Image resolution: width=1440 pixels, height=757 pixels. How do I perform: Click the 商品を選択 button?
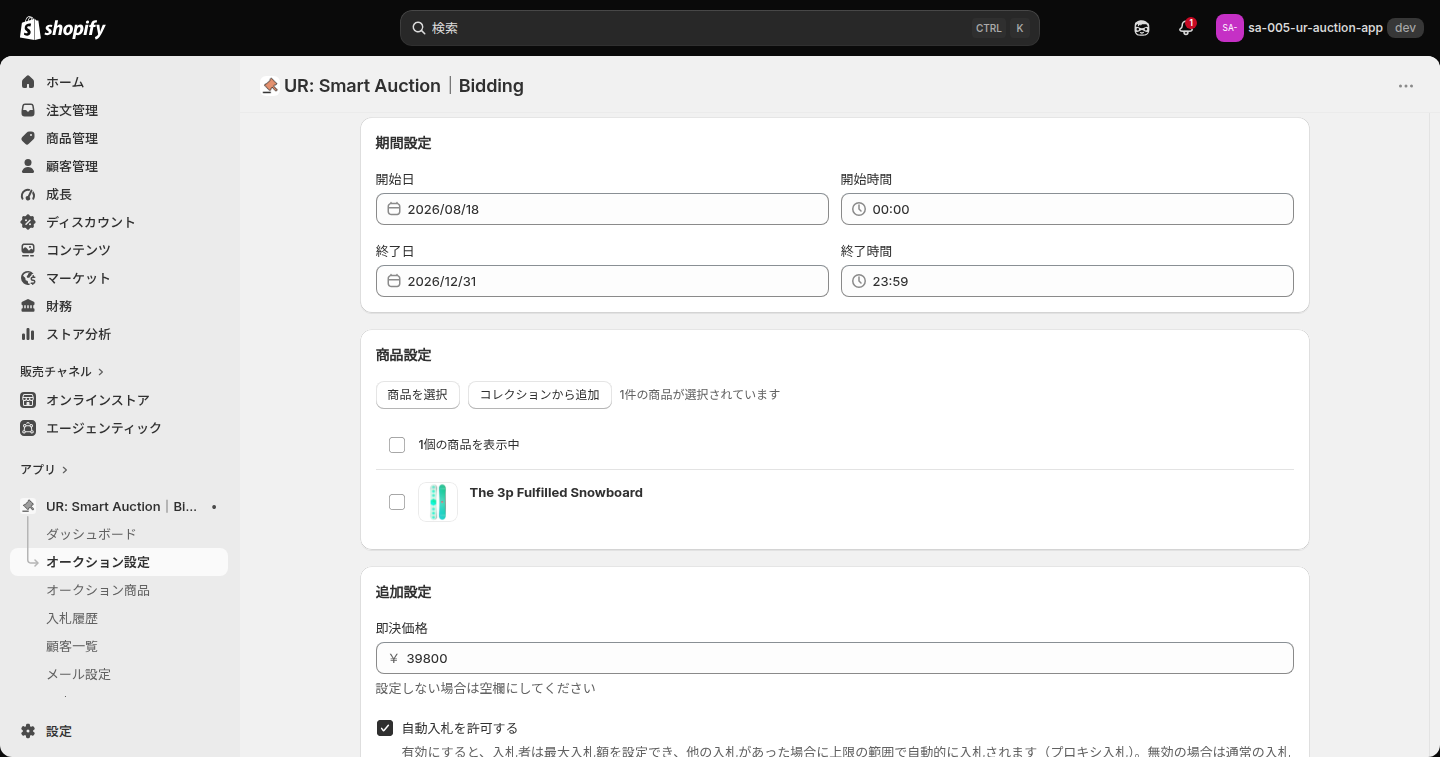point(418,395)
